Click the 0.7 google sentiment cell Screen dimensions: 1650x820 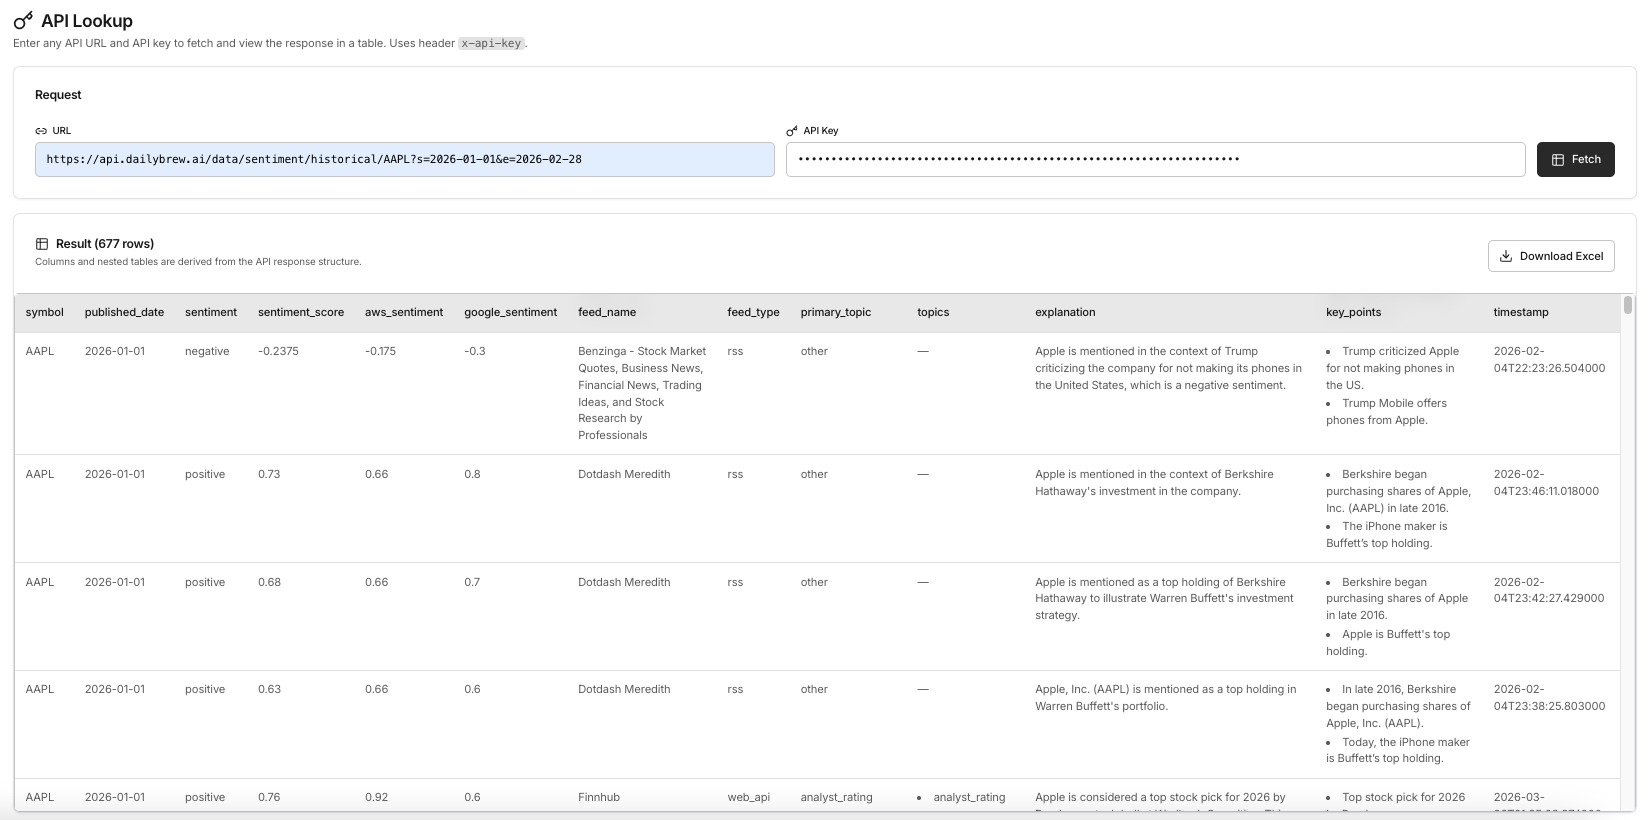472,582
